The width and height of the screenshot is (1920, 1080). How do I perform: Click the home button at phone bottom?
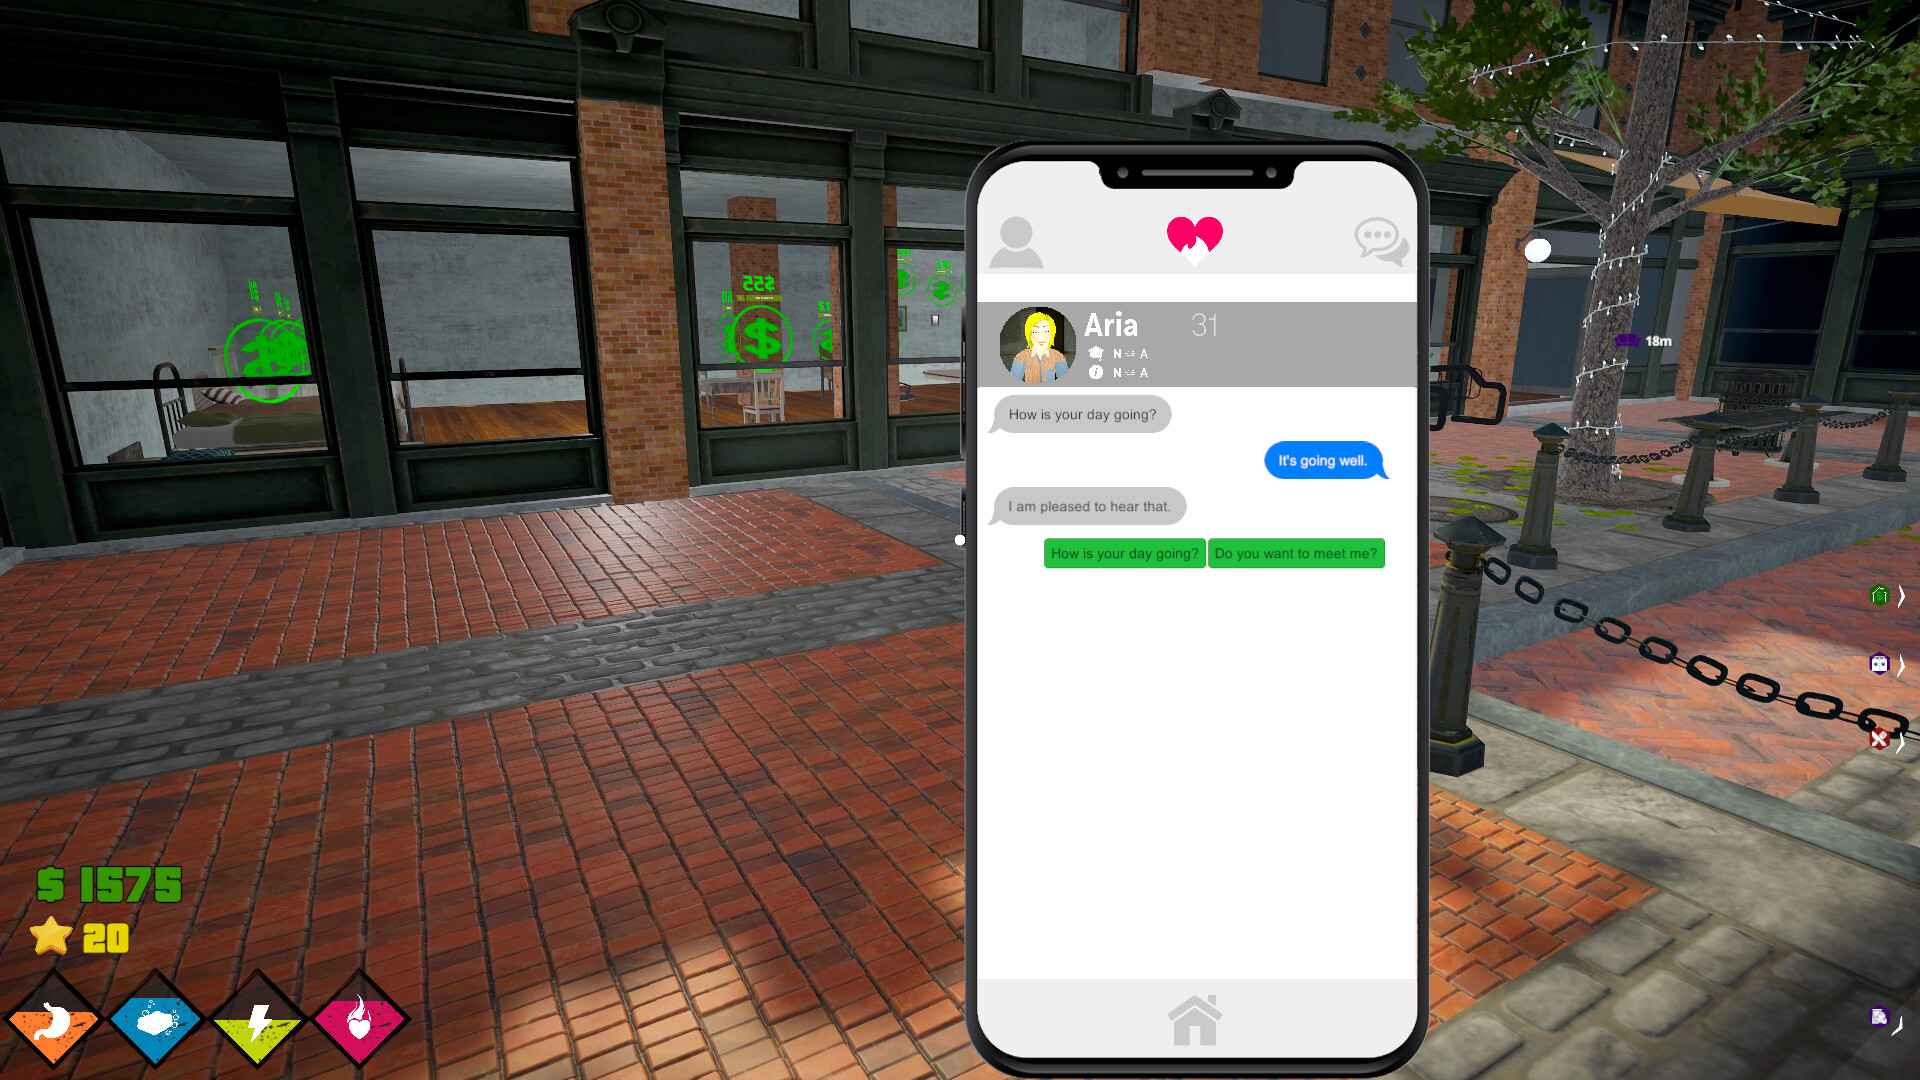point(1195,1015)
